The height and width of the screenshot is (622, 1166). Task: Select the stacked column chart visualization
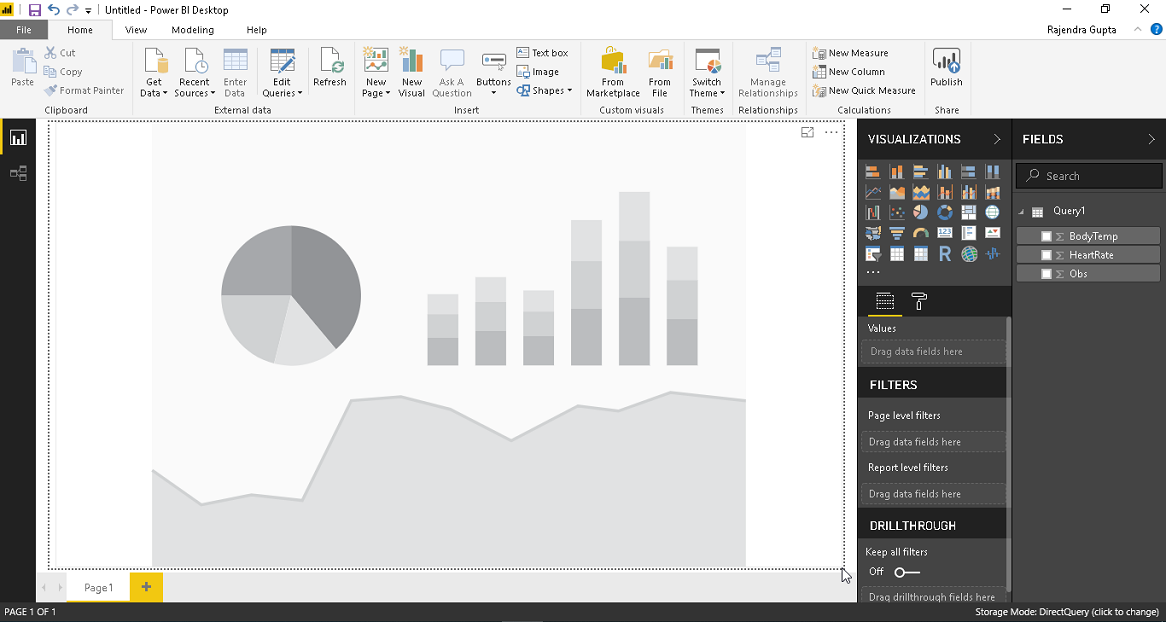(x=897, y=172)
